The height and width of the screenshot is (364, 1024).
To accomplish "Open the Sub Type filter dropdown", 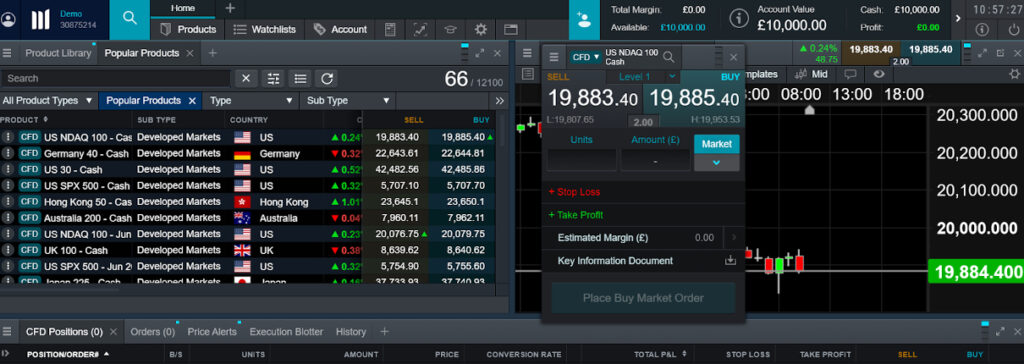I will 348,101.
